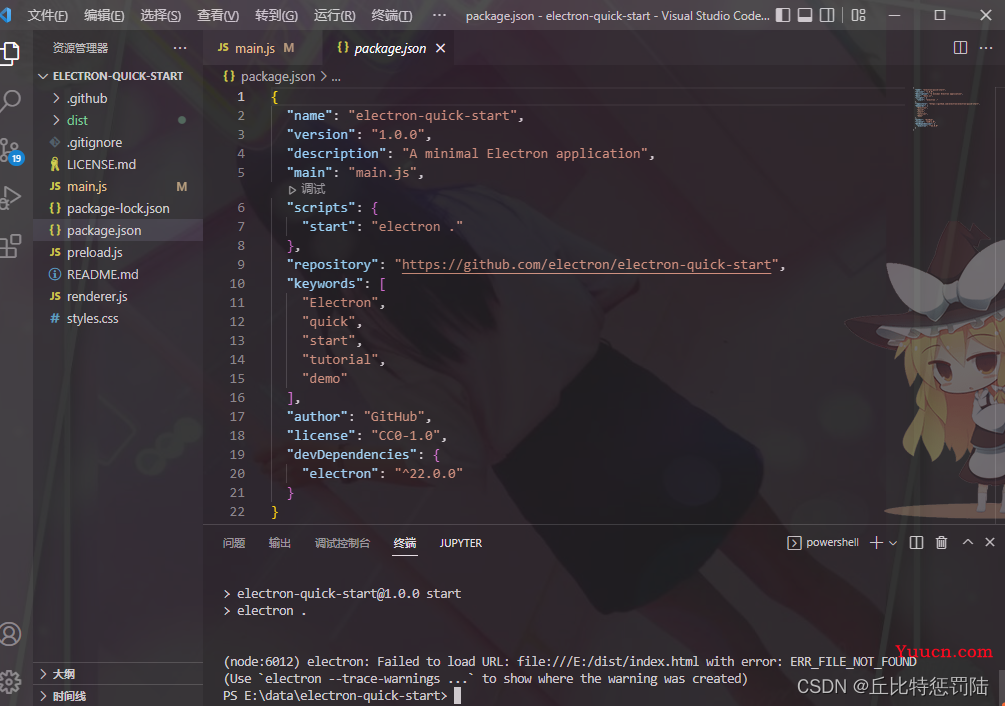This screenshot has width=1005, height=706.
Task: Click the editor minimap preview
Action: (946, 108)
